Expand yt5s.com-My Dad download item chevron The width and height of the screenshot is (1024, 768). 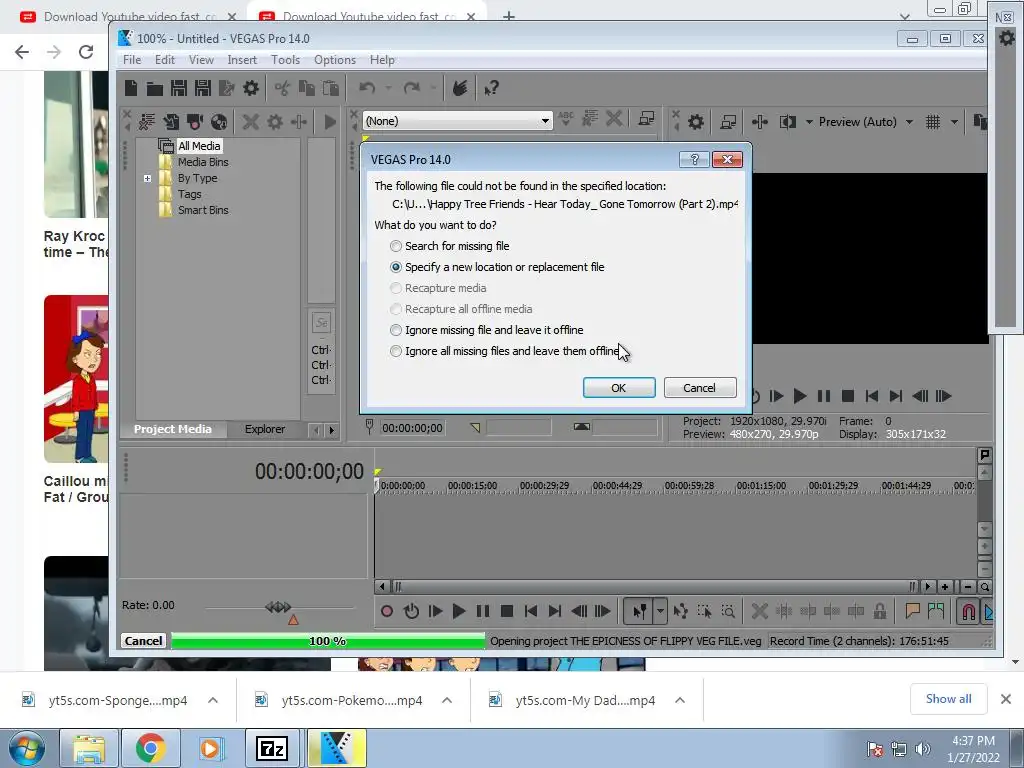click(680, 700)
